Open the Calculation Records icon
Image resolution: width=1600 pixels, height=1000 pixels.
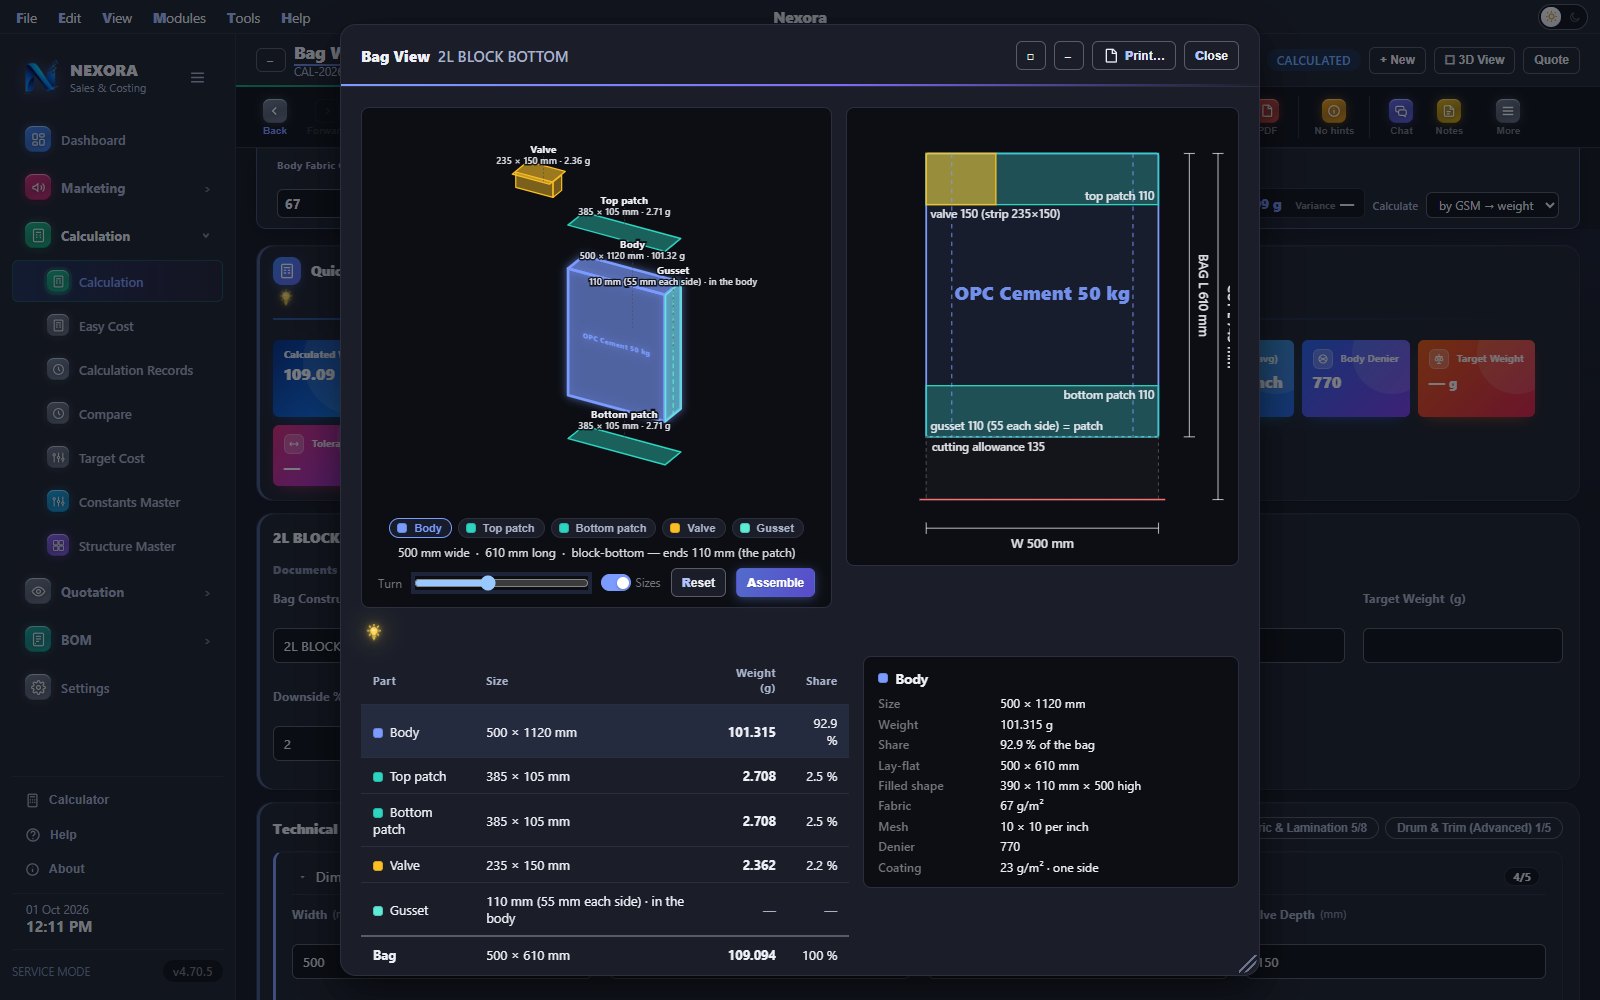coord(58,369)
